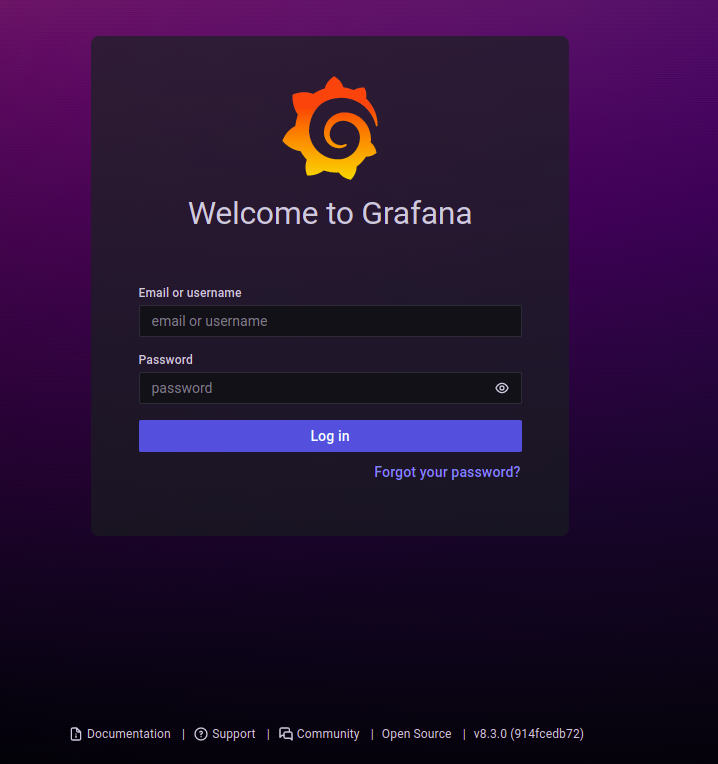Viewport: 718px width, 764px height.
Task: Click empty space below Forgot password inside panel
Action: [330, 508]
